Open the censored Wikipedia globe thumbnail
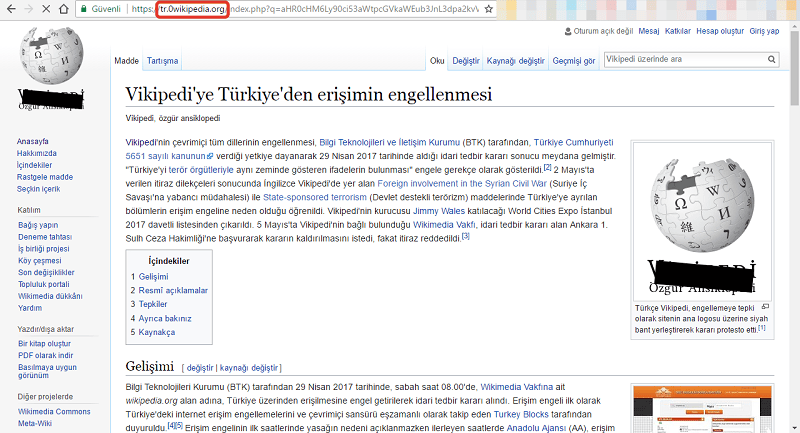Viewport: 800px width, 433px height. click(703, 221)
